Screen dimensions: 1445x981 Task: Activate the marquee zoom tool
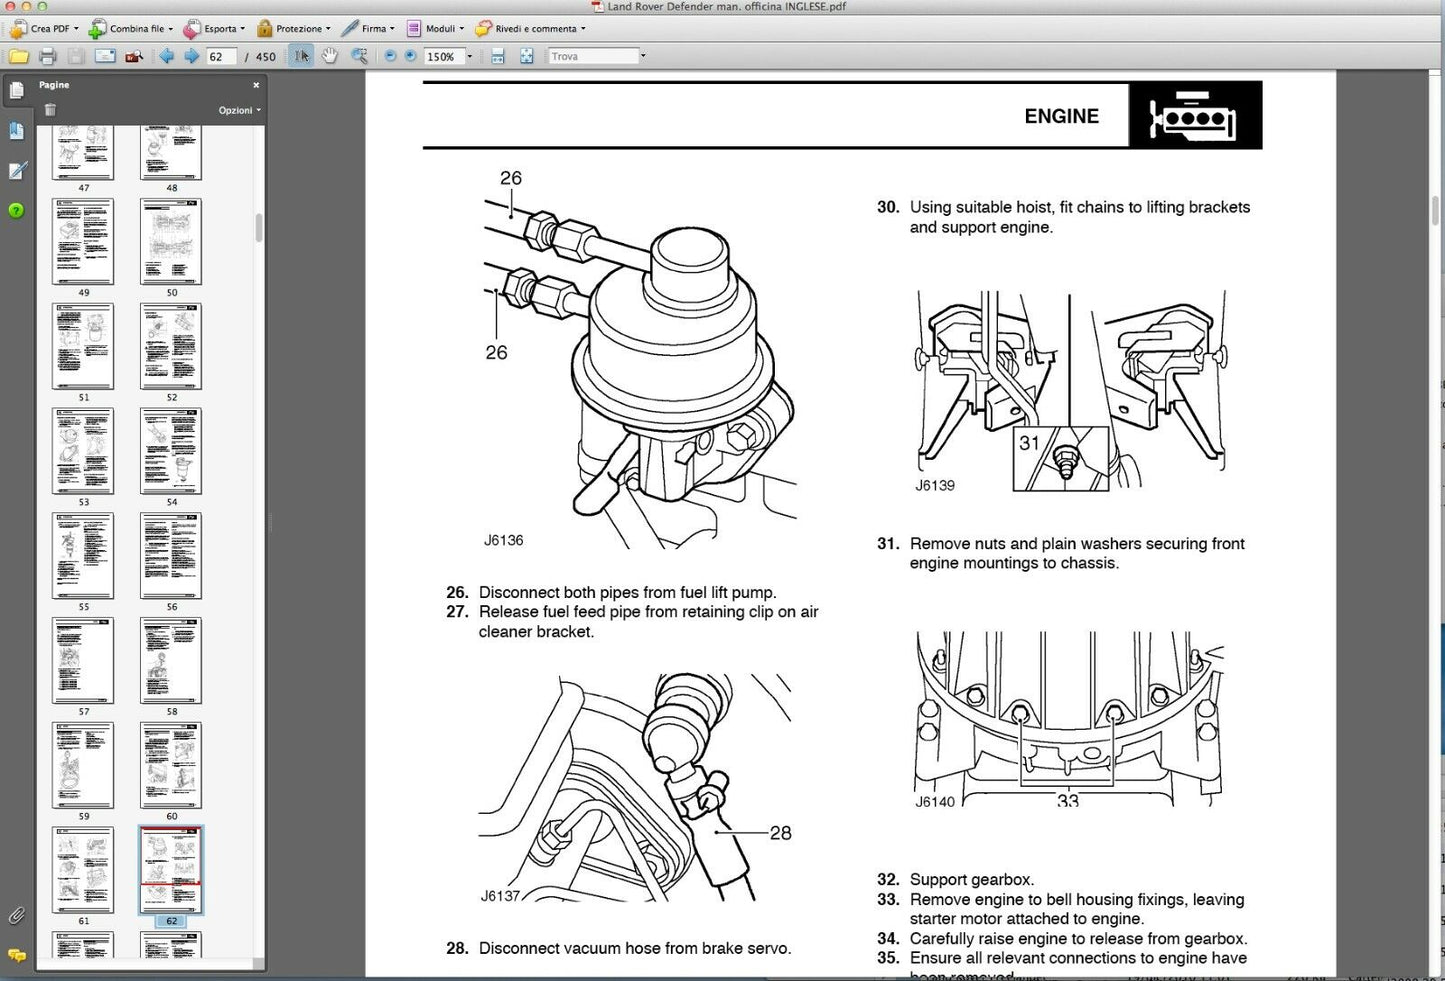pyautogui.click(x=359, y=57)
